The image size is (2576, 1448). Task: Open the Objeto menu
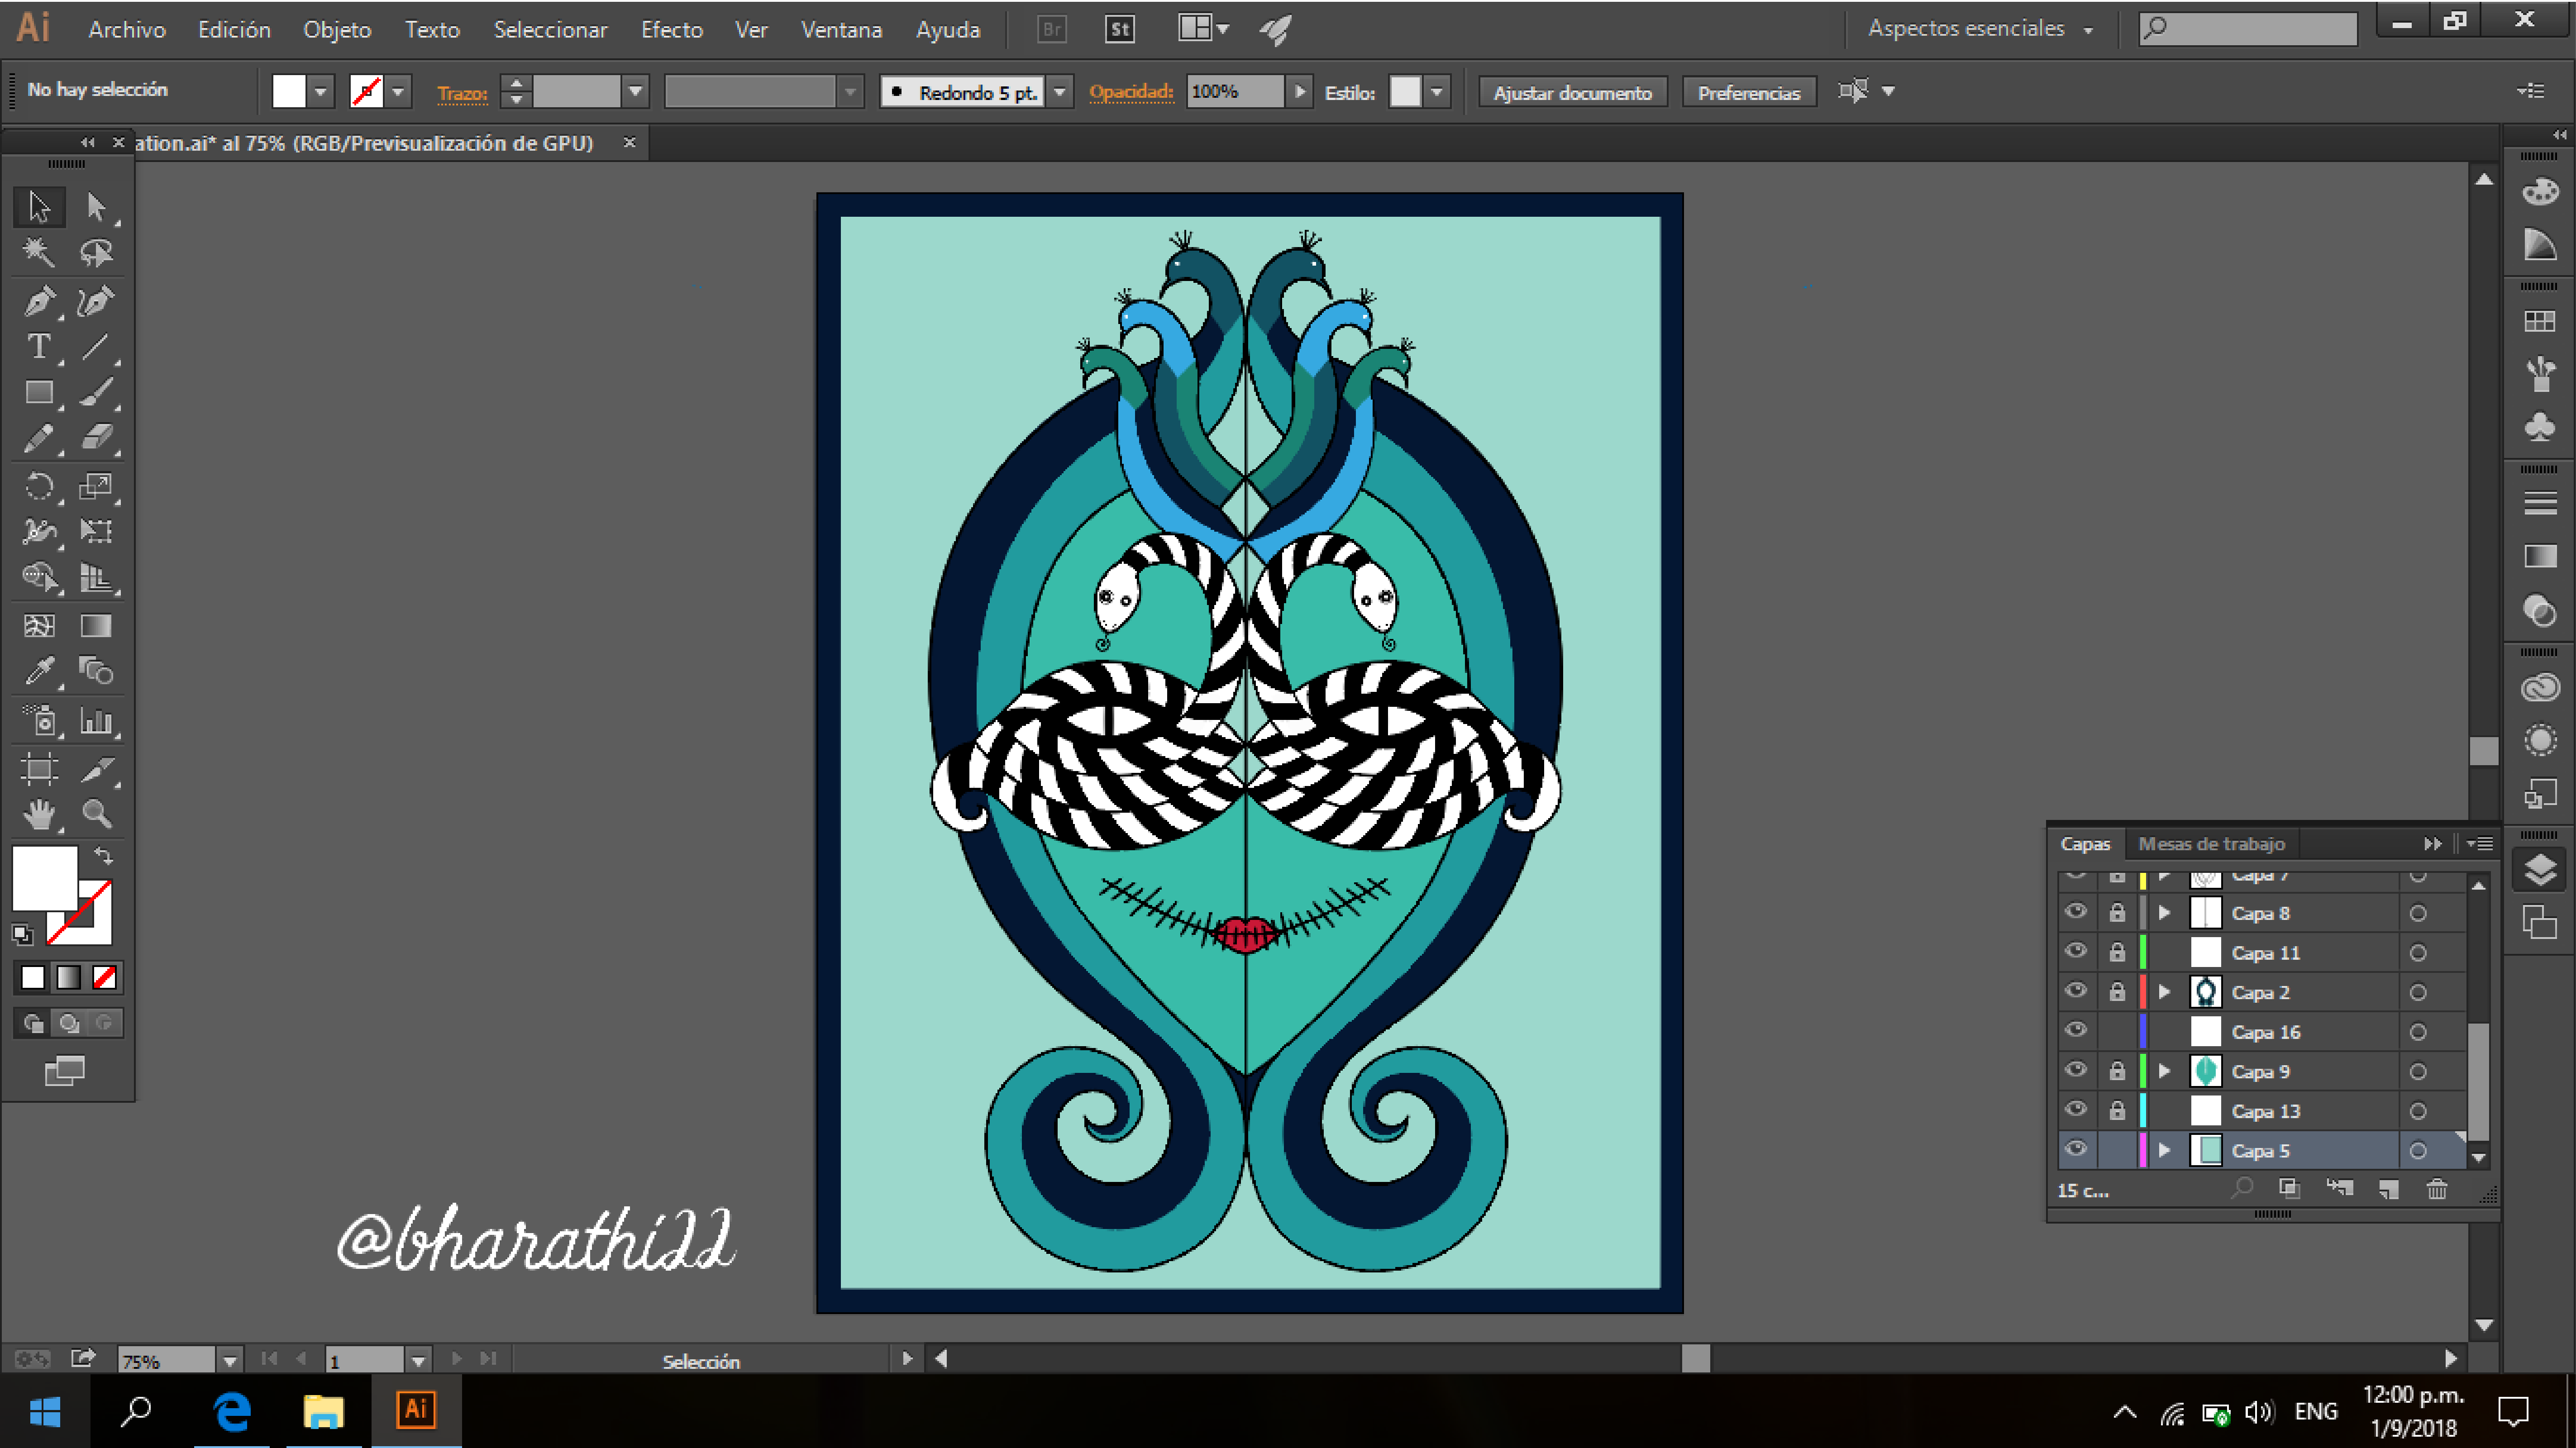337,30
